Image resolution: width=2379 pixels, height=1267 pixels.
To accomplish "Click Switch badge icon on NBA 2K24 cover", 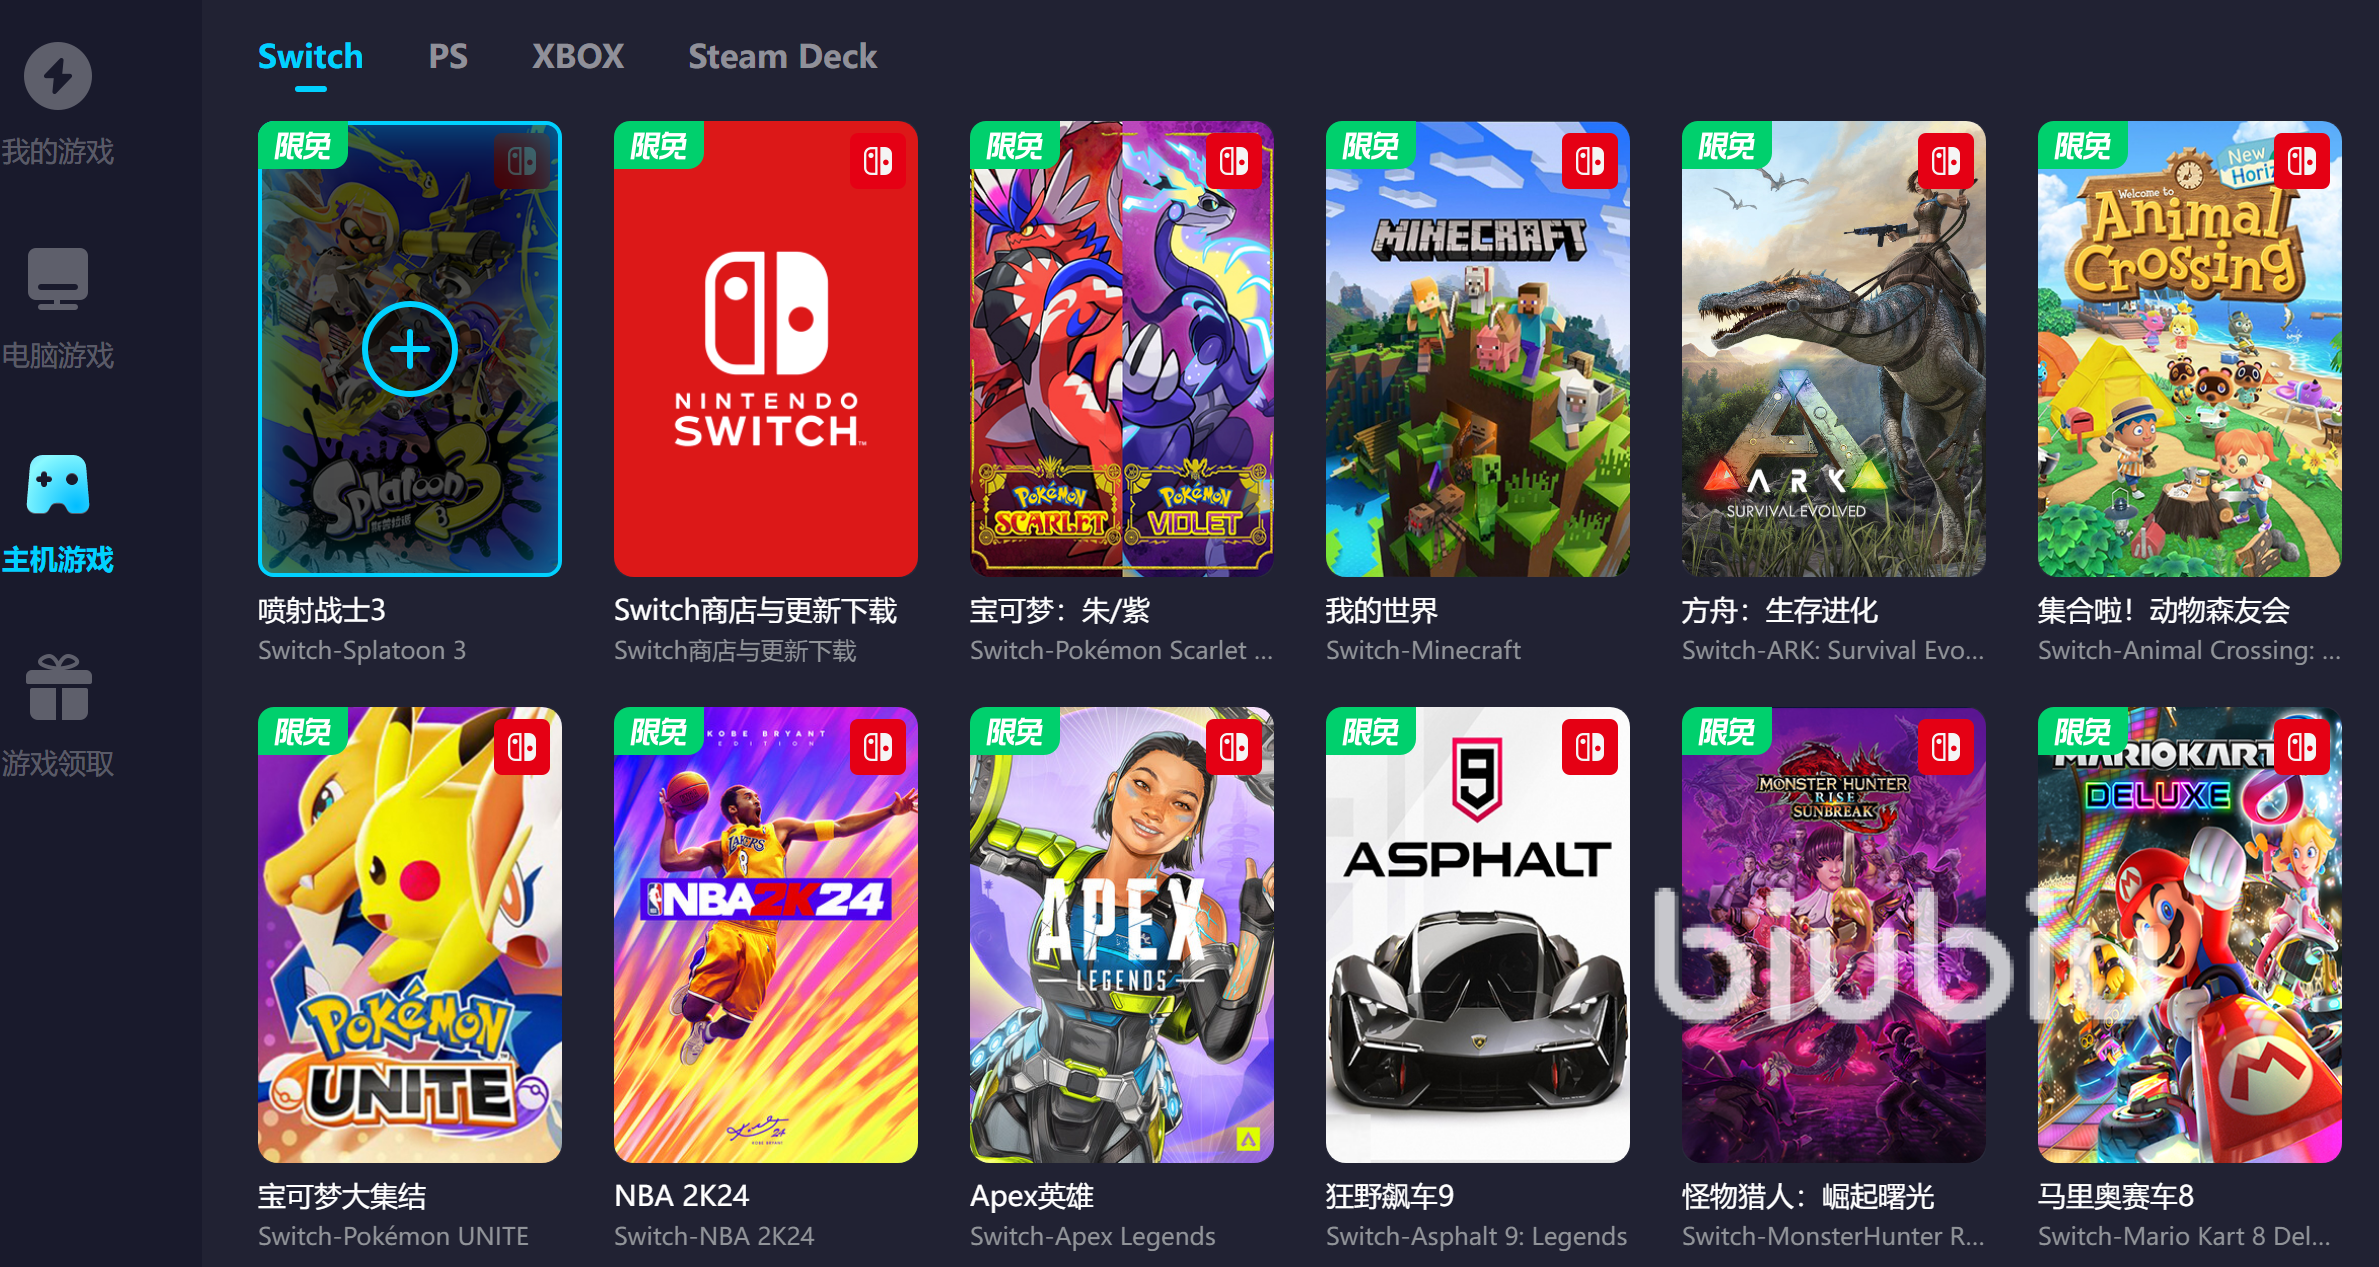I will 878,747.
